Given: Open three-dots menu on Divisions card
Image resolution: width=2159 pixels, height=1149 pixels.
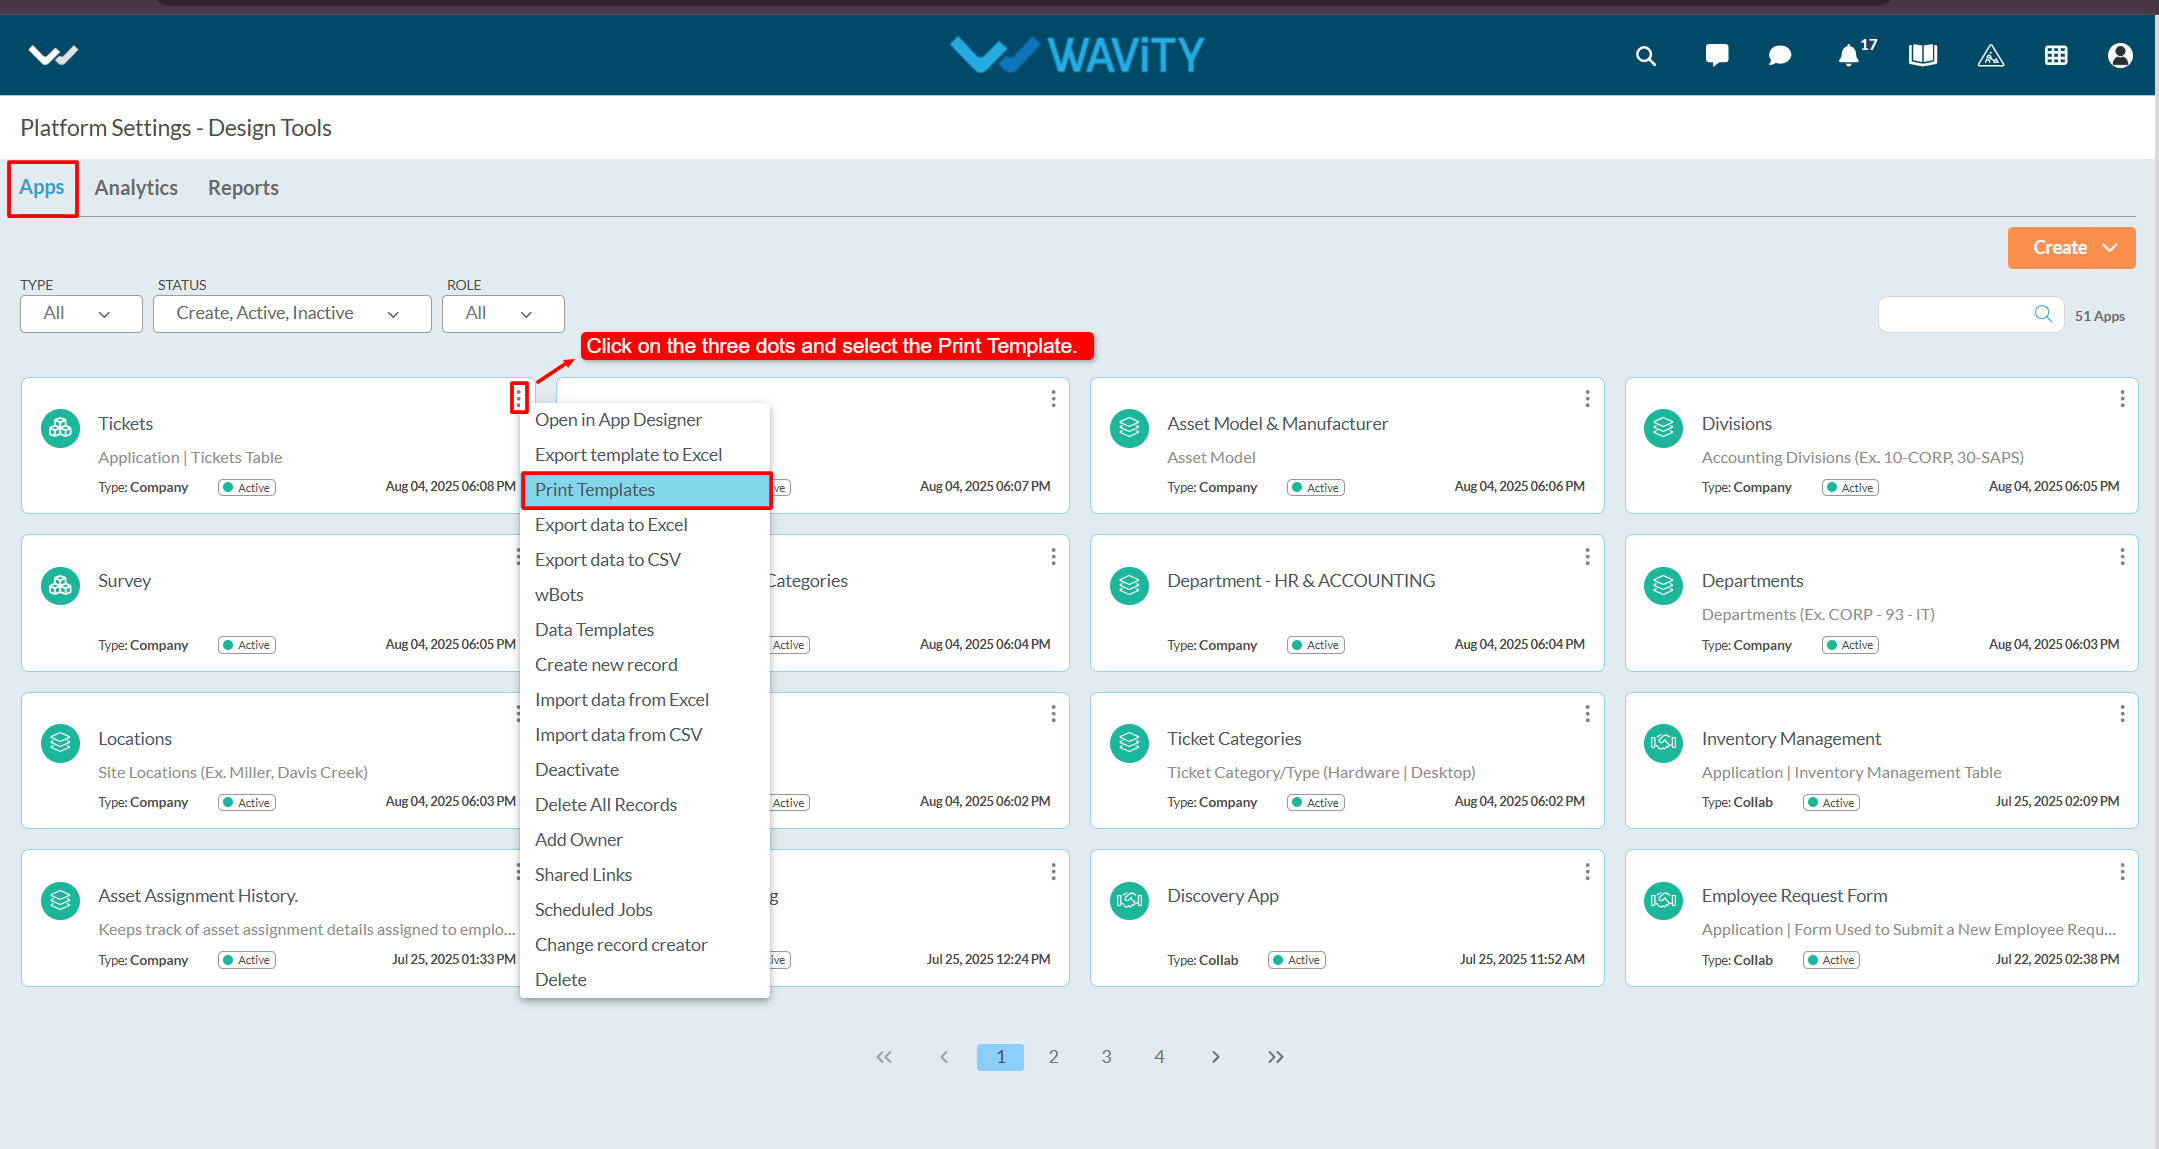Looking at the screenshot, I should (x=2122, y=399).
